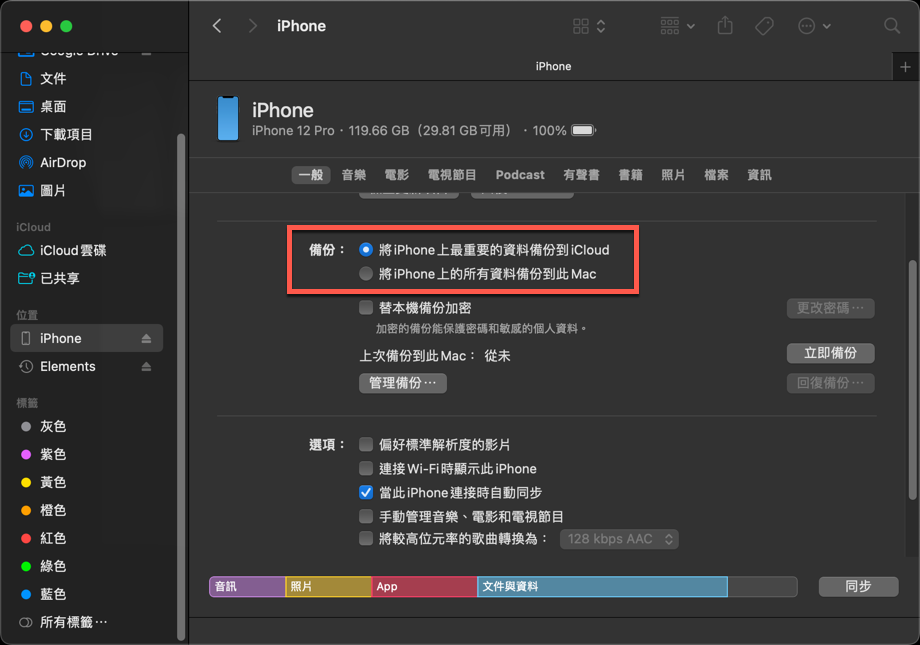Click the 同步 button

tap(858, 586)
